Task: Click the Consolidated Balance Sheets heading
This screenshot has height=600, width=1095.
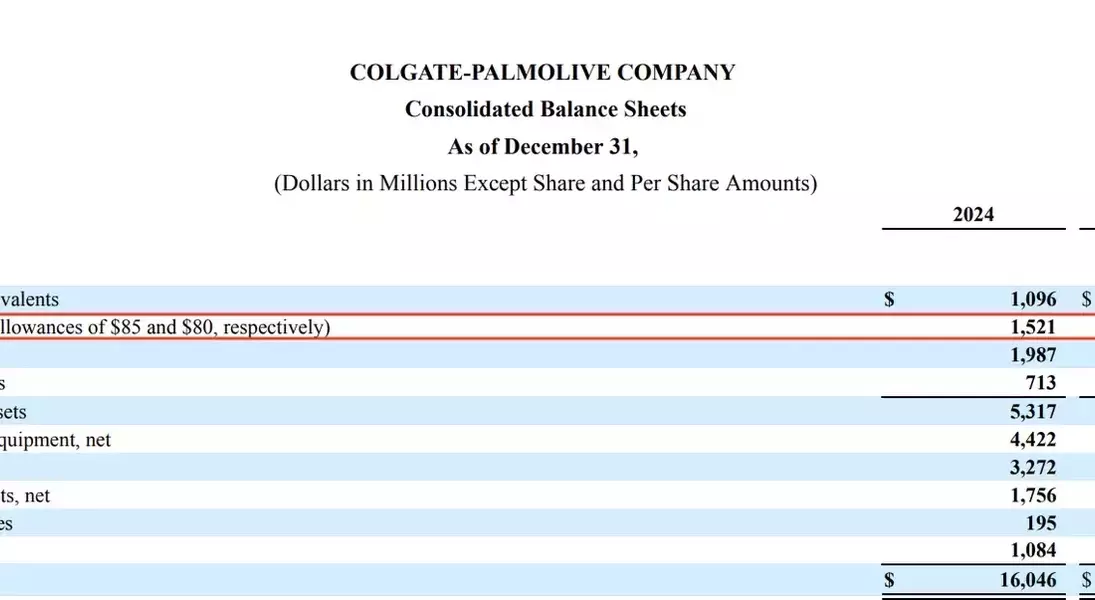Action: coord(545,110)
